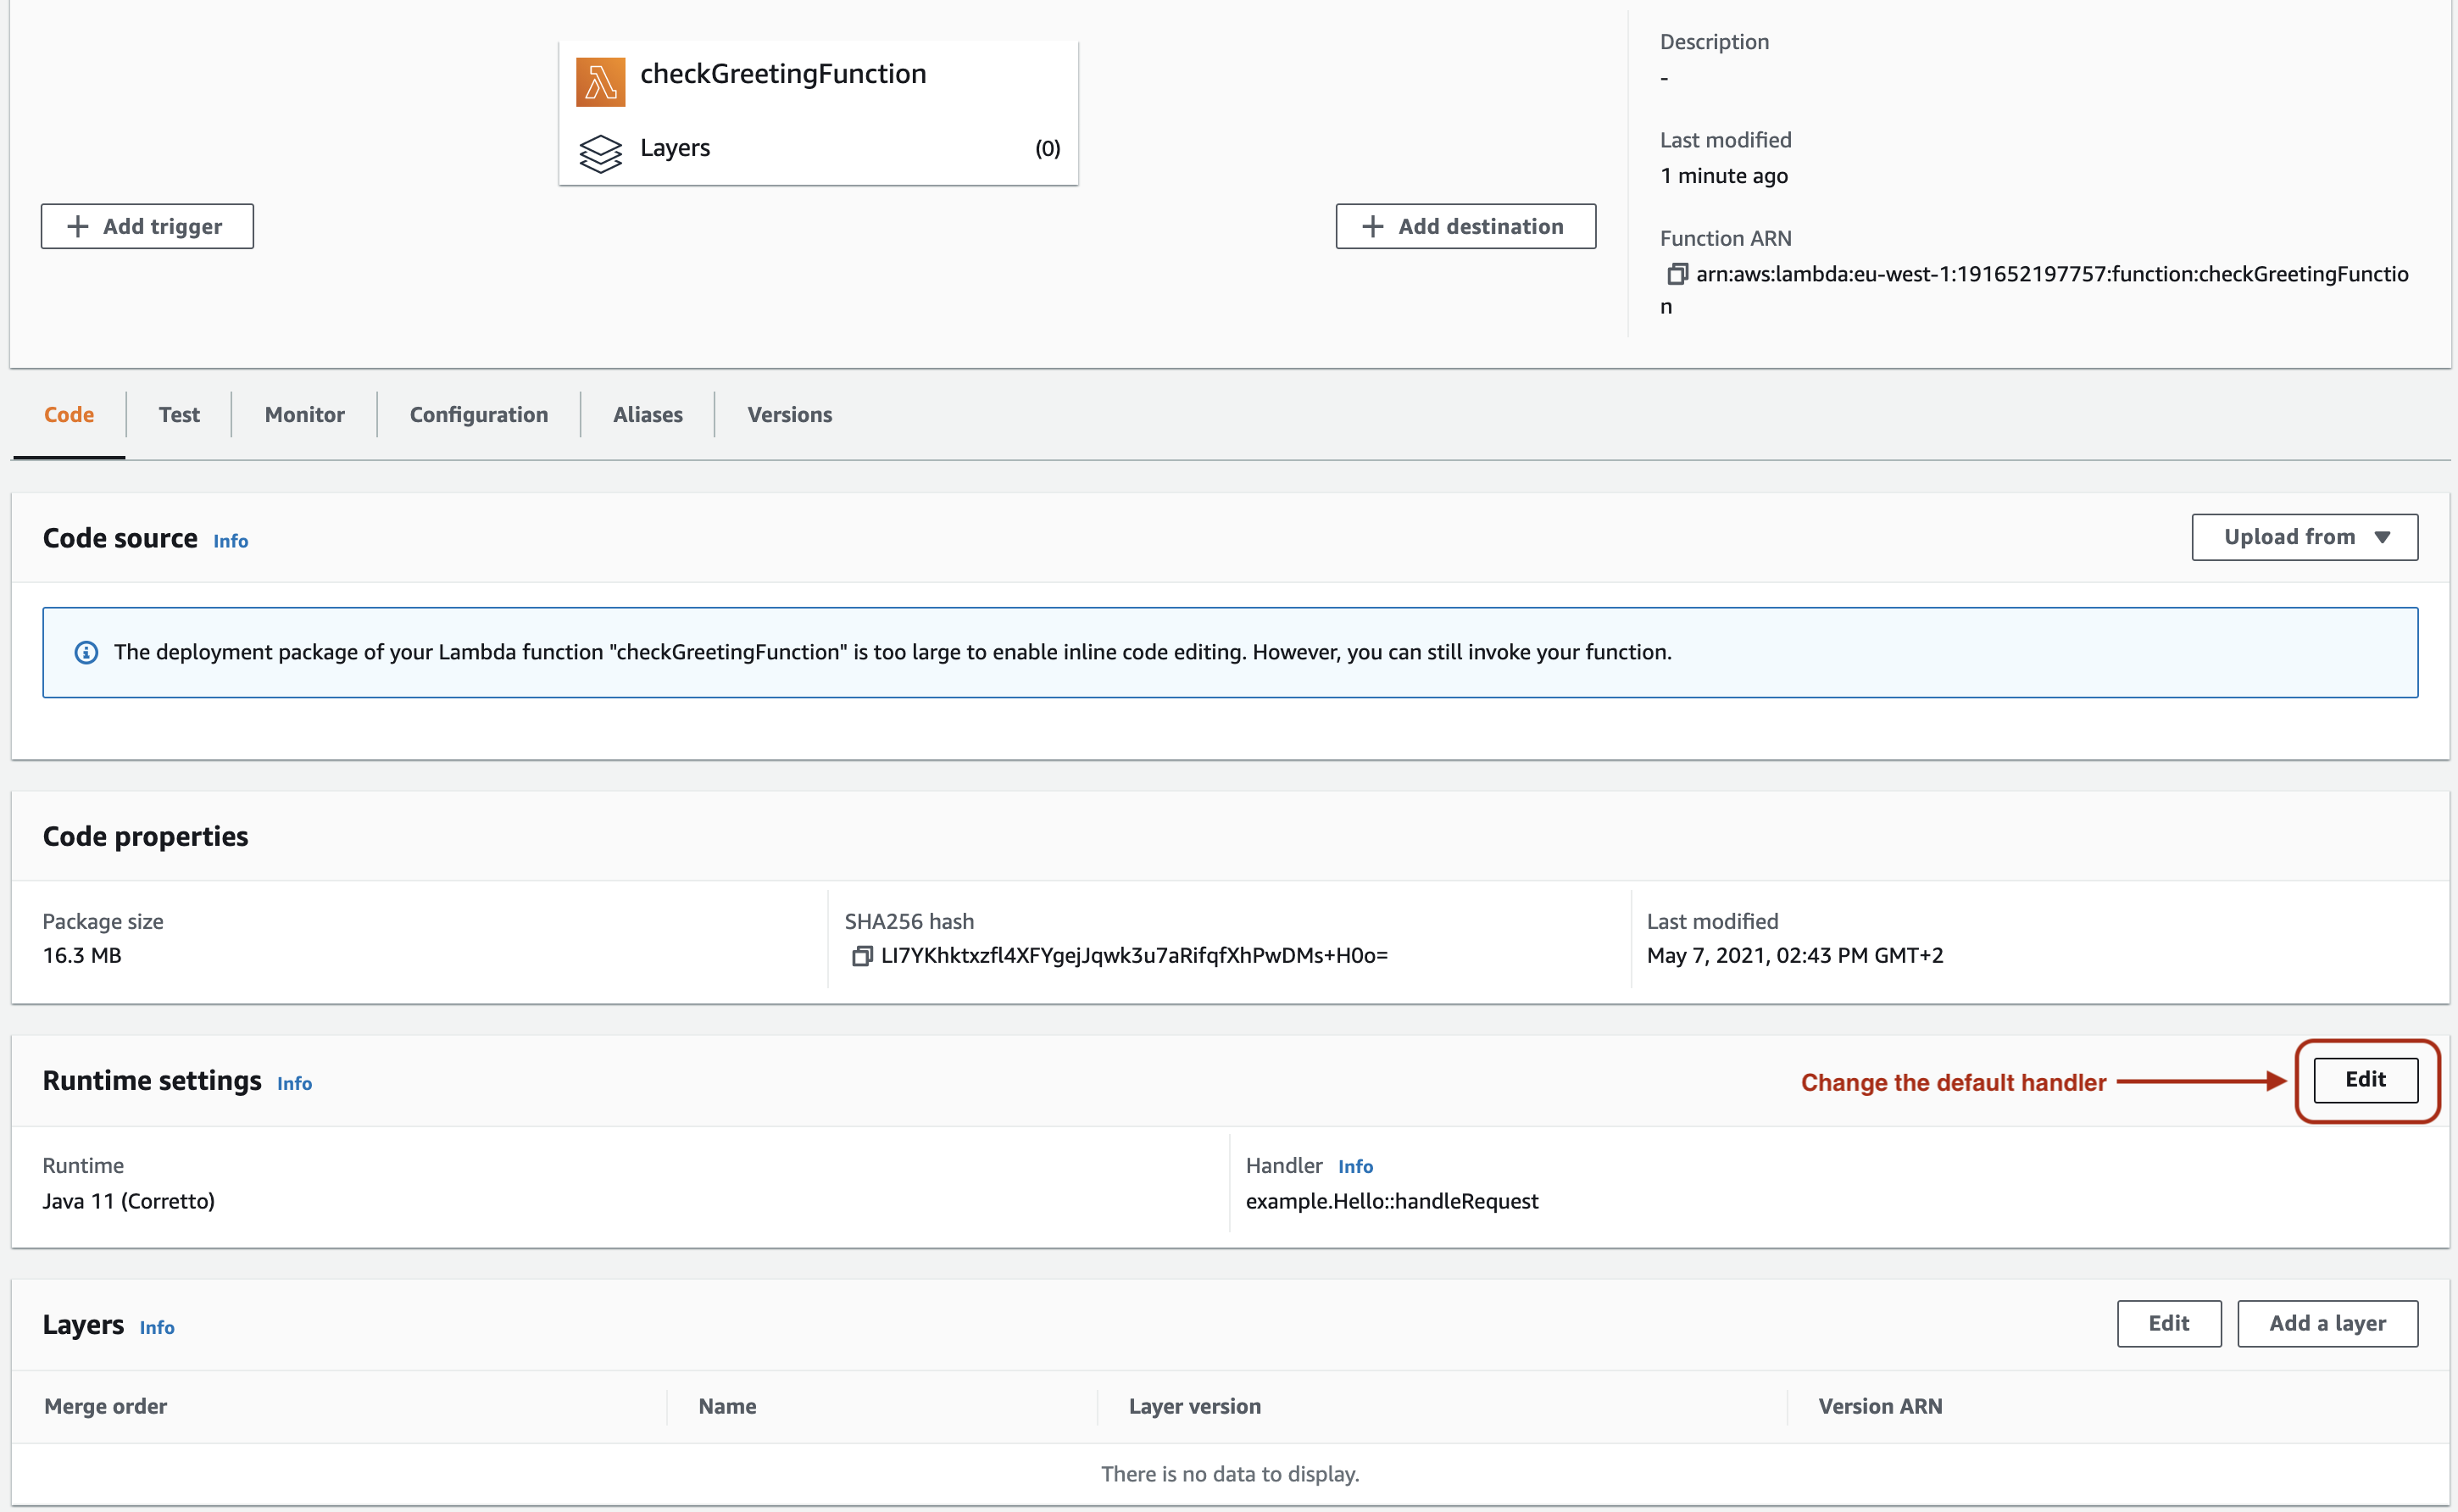The height and width of the screenshot is (1512, 2458).
Task: Click the Upload from dropdown arrow
Action: 2382,537
